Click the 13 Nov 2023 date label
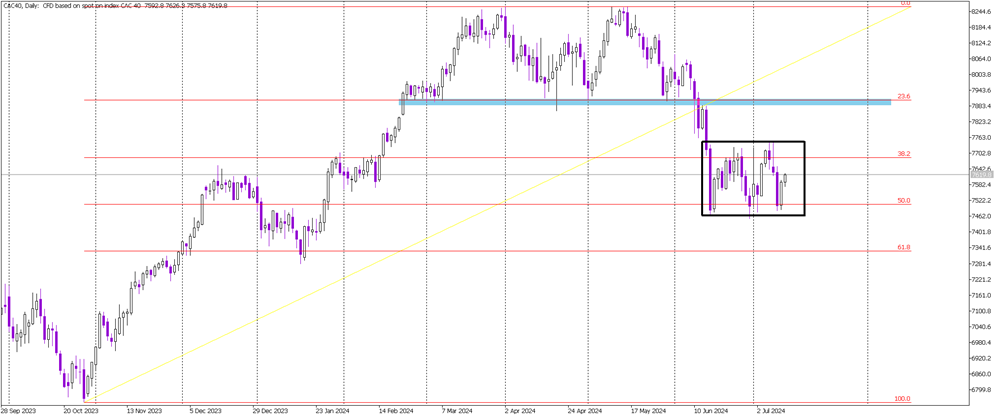This screenshot has width=1000, height=417. pos(144,411)
